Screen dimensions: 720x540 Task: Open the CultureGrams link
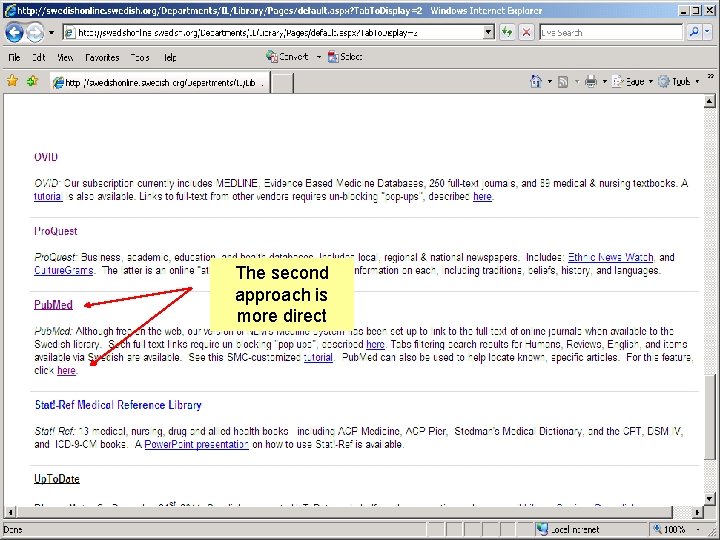tap(64, 270)
